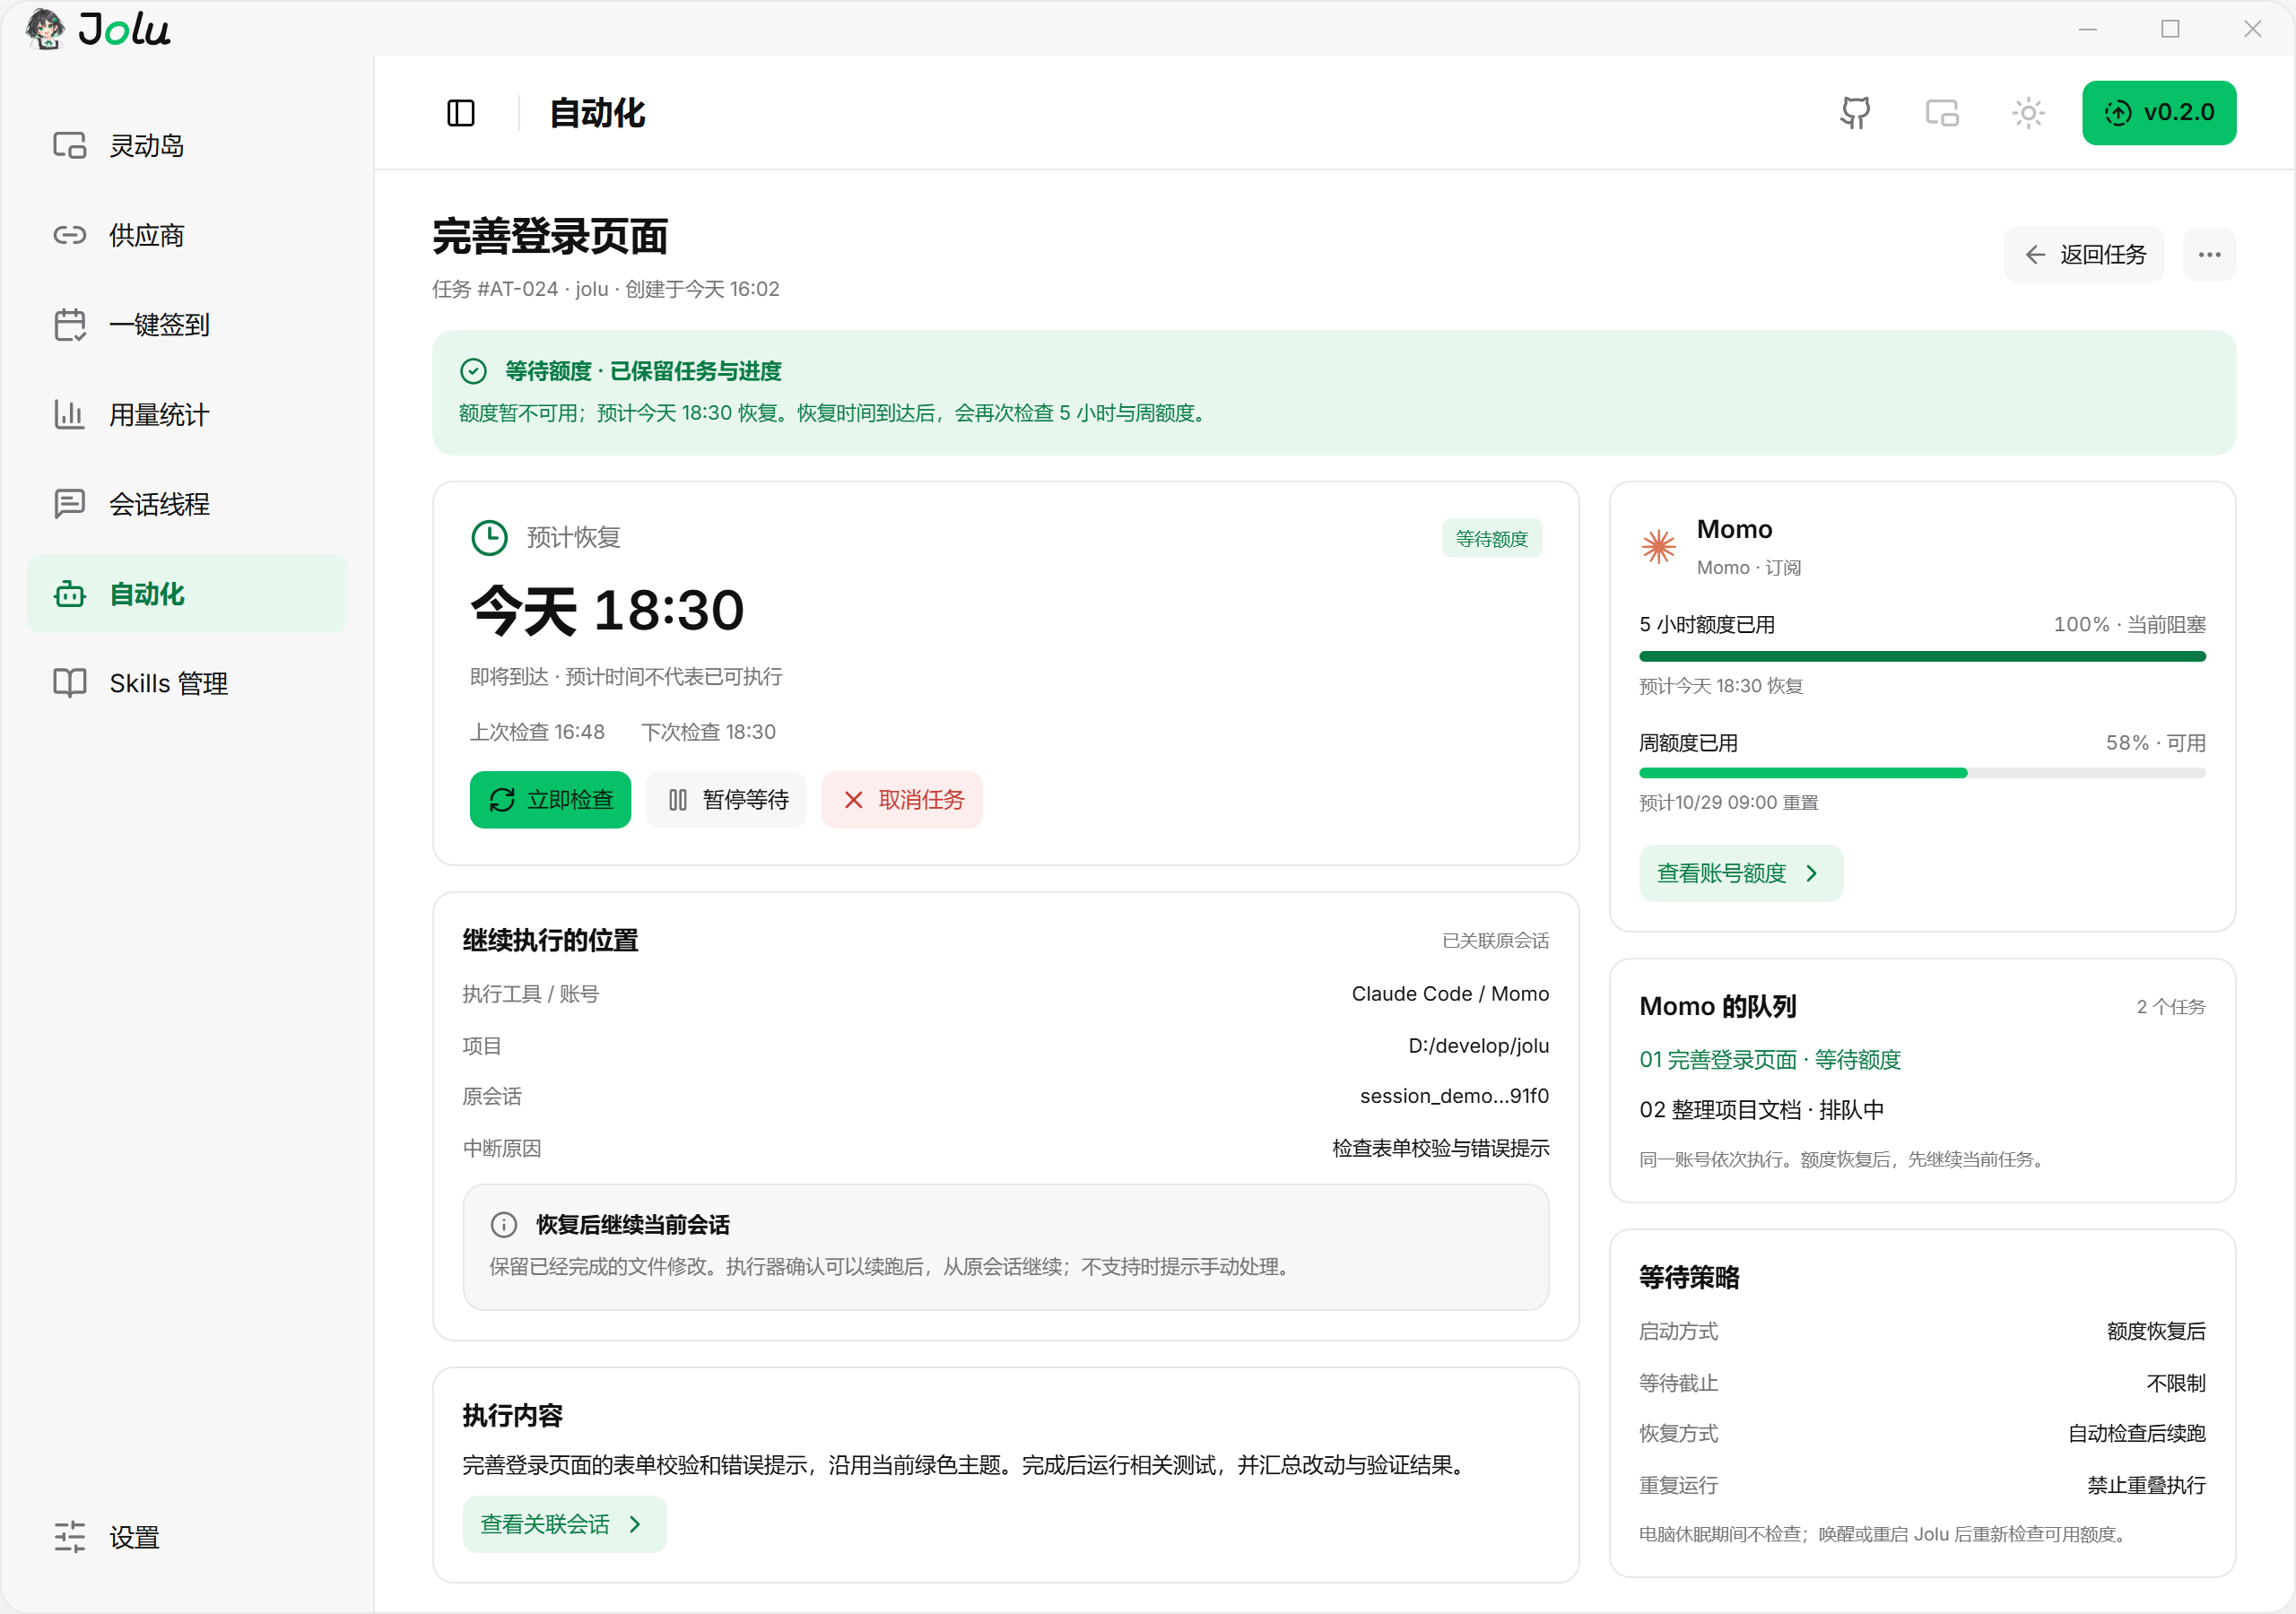
Task: Click the 等待额度 status badge
Action: click(1491, 539)
